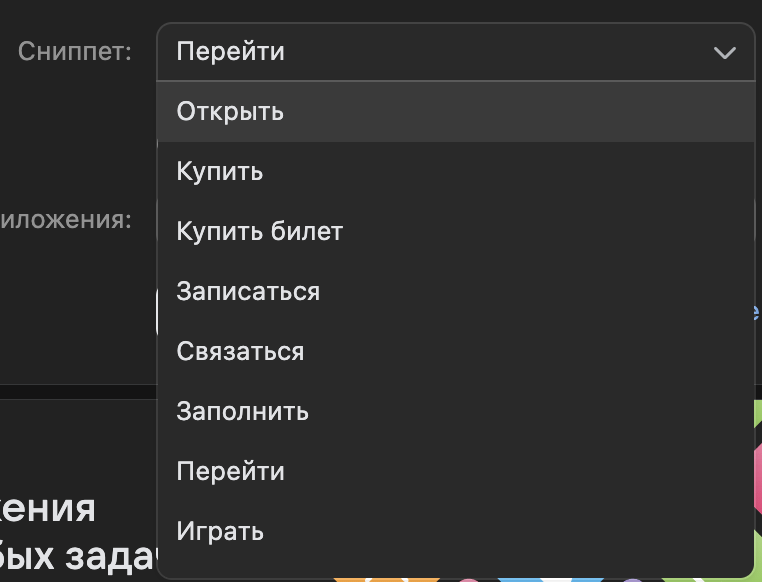762x582 pixels.
Task: Open the Сниппет combo box showing Перейти
Action: coord(440,52)
